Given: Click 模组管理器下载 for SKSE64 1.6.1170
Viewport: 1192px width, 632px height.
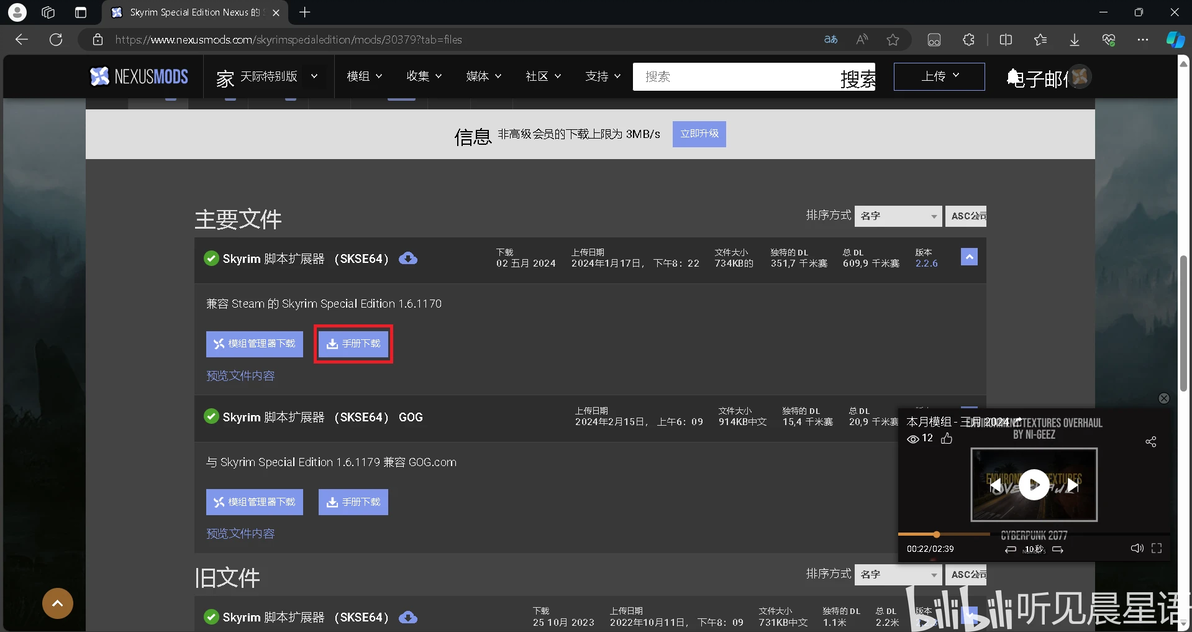Looking at the screenshot, I should 255,344.
